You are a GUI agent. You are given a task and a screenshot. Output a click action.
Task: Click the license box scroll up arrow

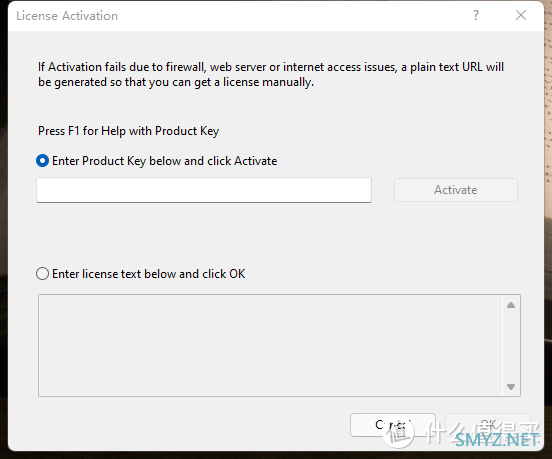[511, 305]
